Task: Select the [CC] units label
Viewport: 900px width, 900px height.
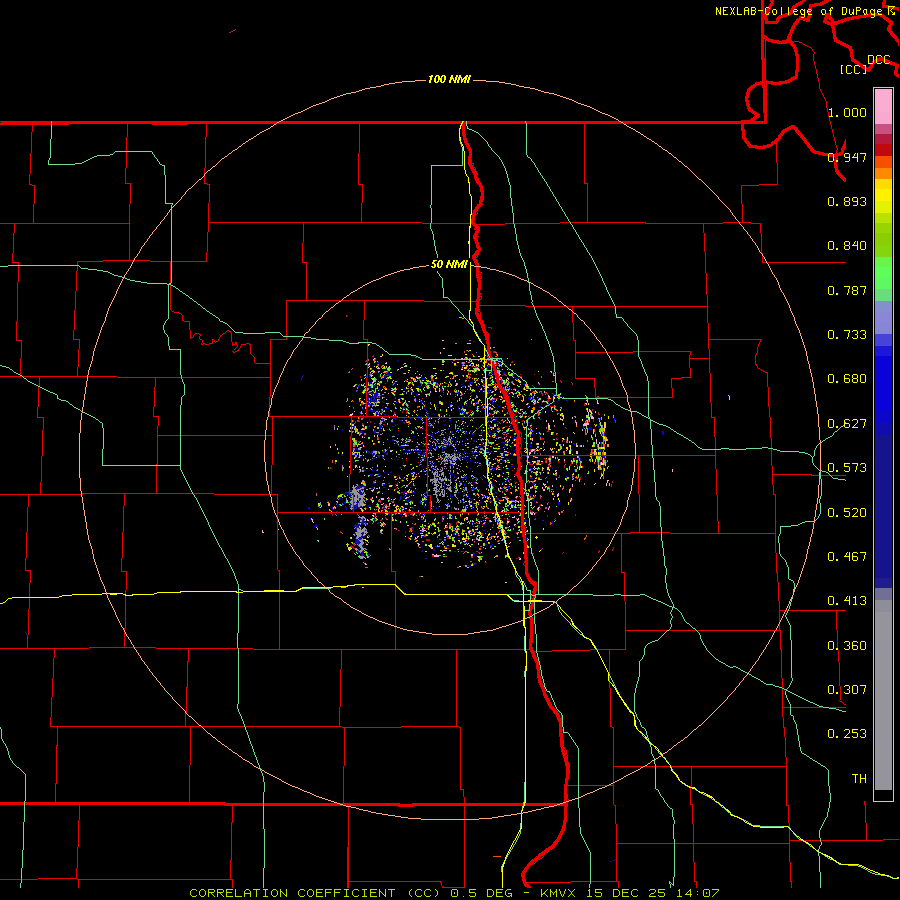Action: click(854, 69)
